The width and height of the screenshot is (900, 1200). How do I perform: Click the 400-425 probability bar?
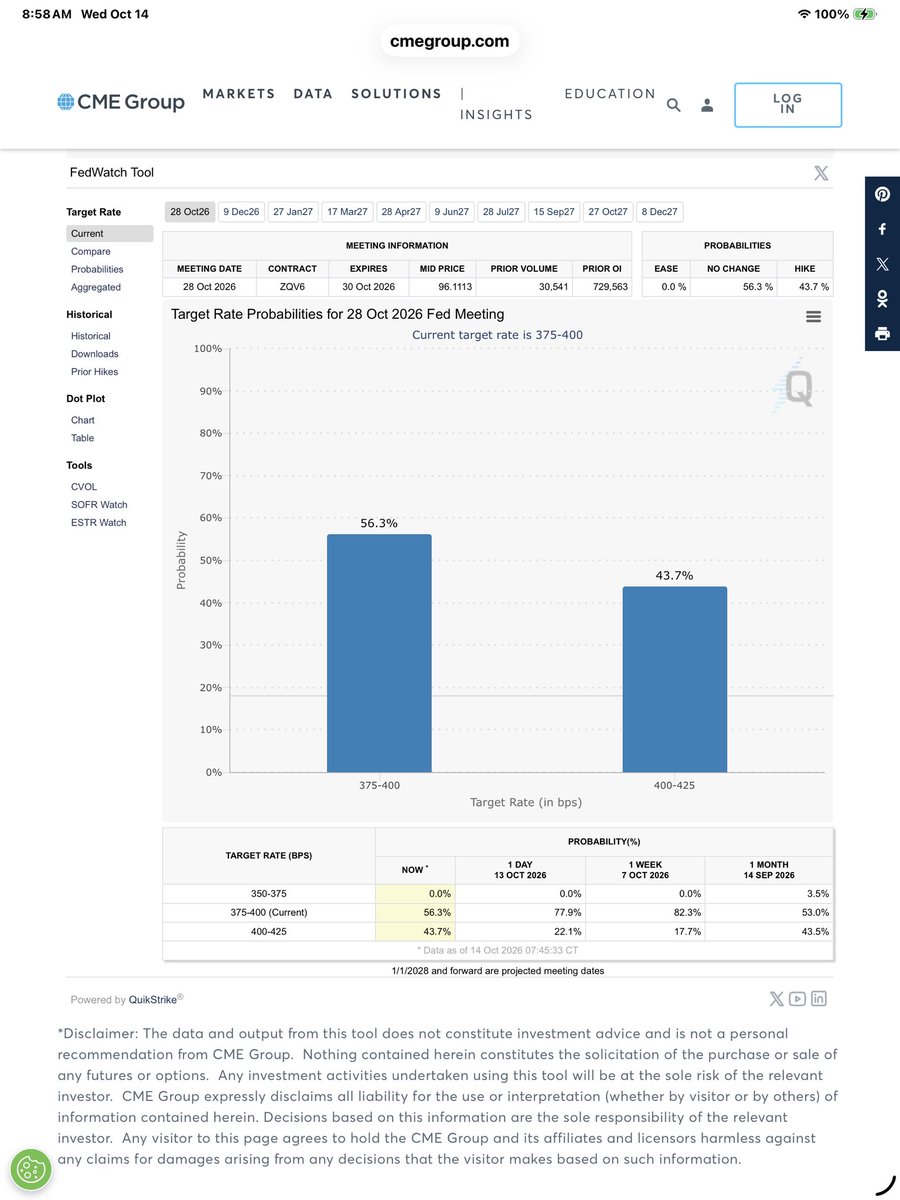pos(675,680)
